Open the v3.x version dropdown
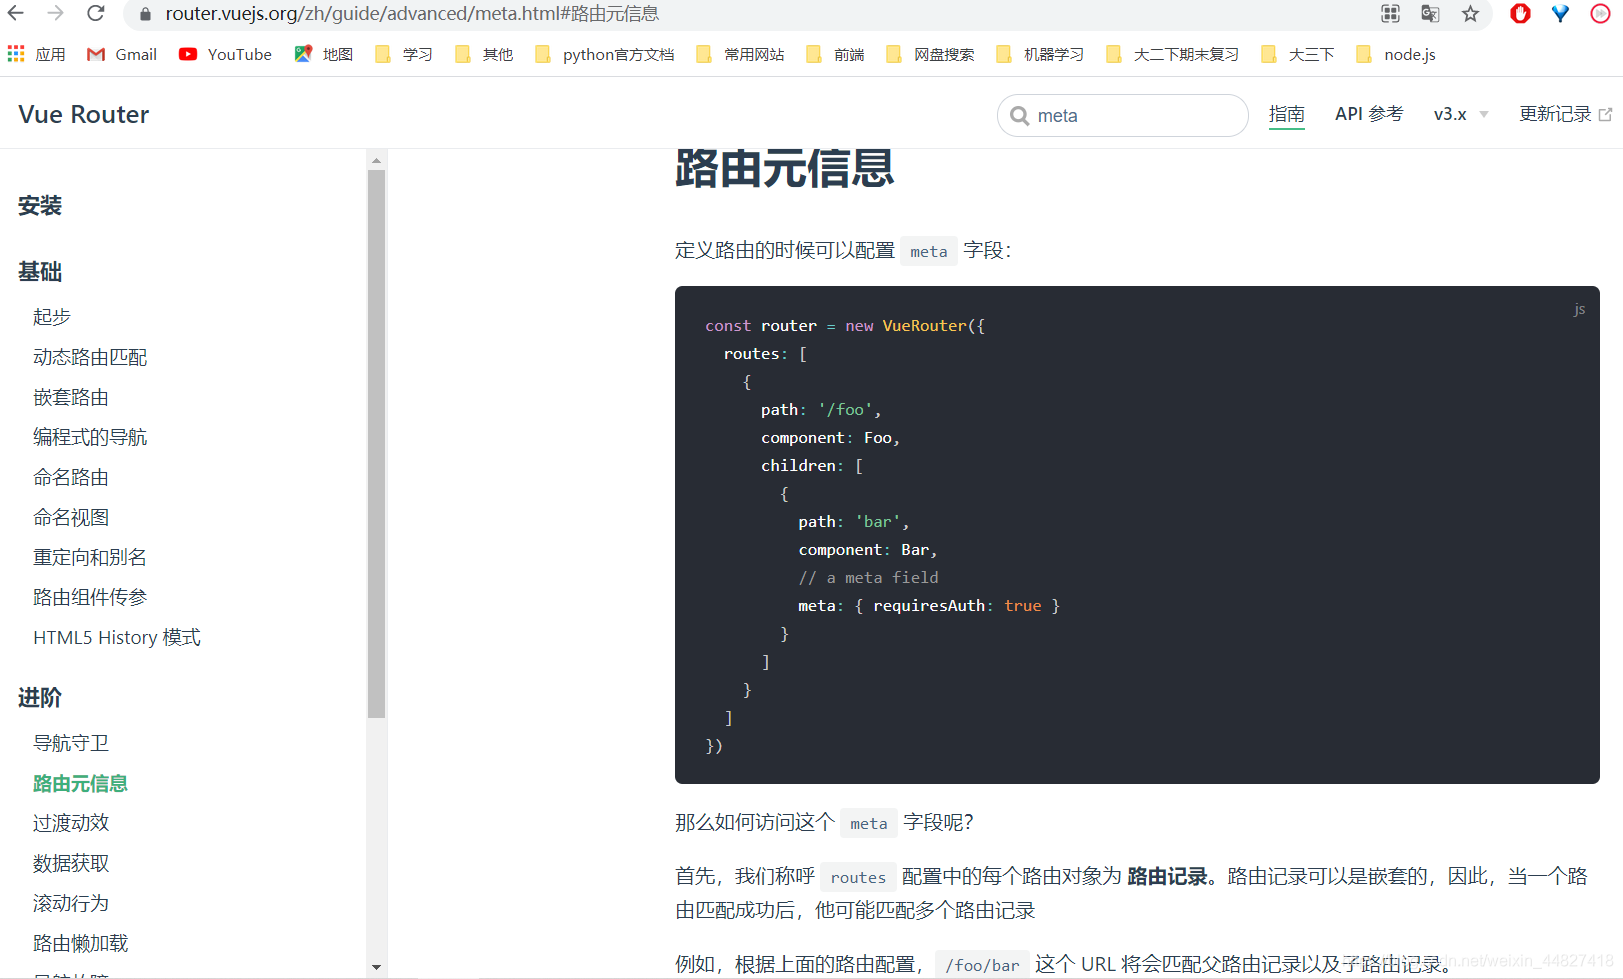This screenshot has width=1623, height=979. pyautogui.click(x=1459, y=114)
